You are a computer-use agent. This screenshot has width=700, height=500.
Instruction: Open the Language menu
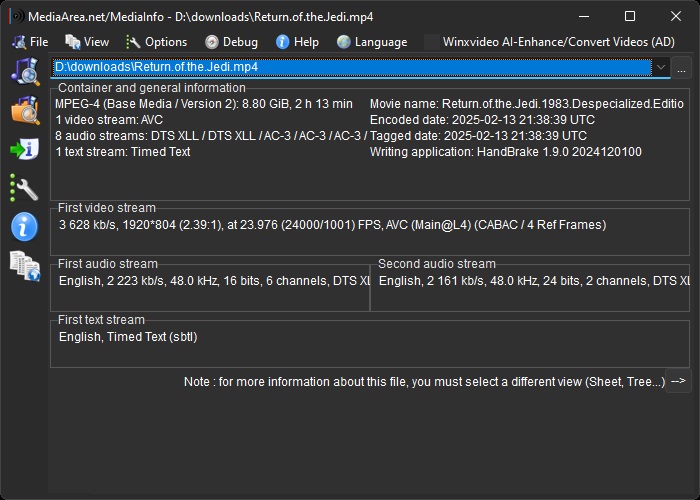click(372, 42)
